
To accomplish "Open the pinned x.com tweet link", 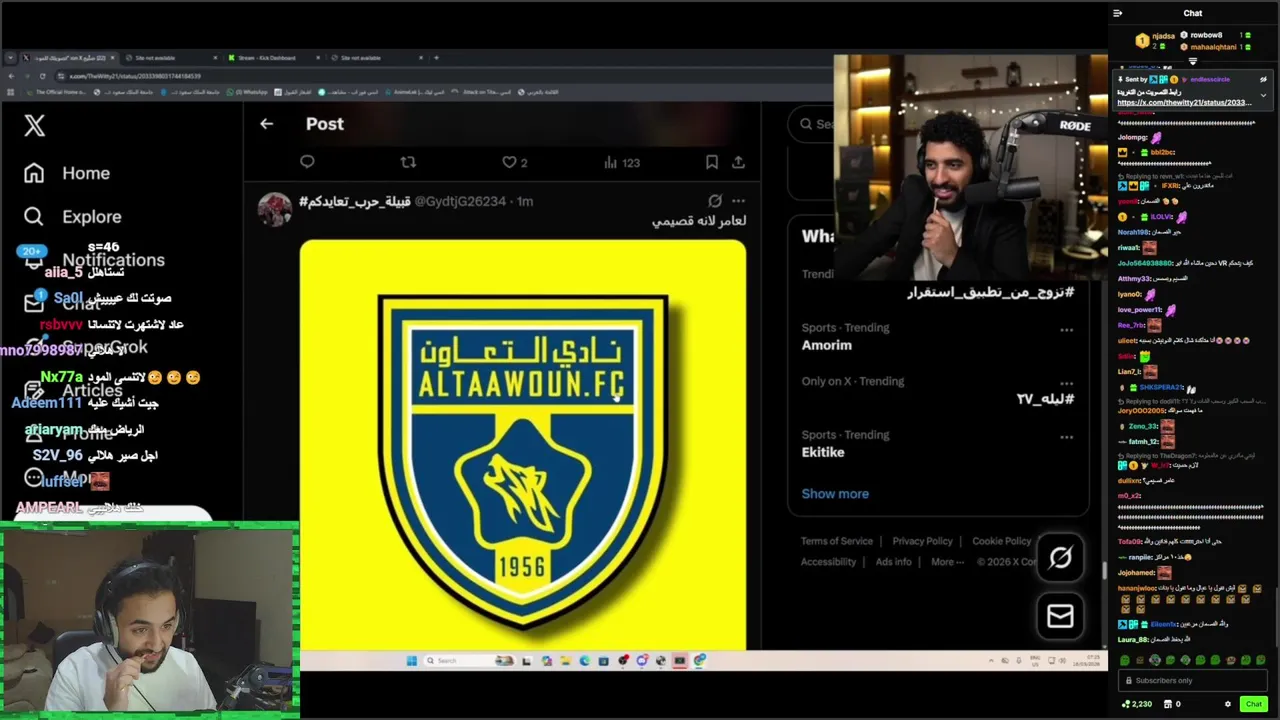I will [x=1184, y=102].
